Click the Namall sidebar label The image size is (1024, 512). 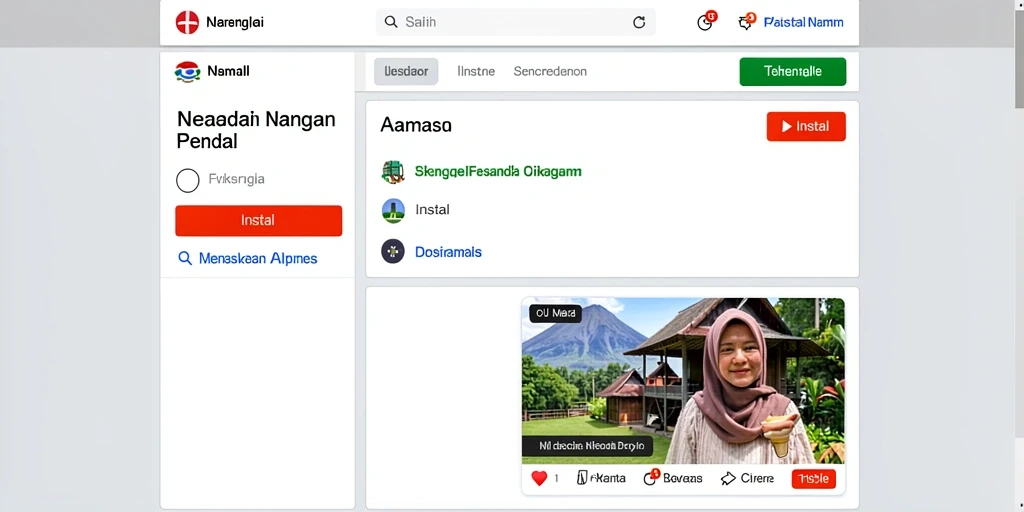pyautogui.click(x=229, y=71)
